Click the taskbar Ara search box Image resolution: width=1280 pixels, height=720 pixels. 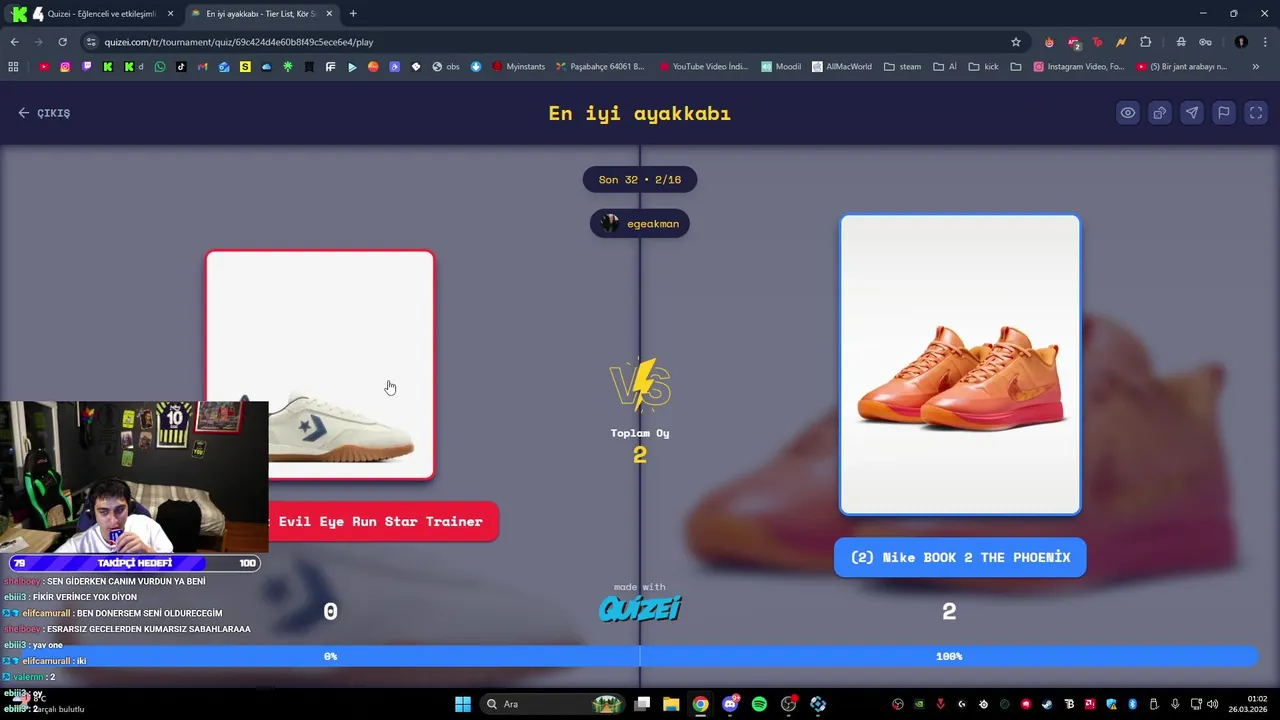pos(553,704)
